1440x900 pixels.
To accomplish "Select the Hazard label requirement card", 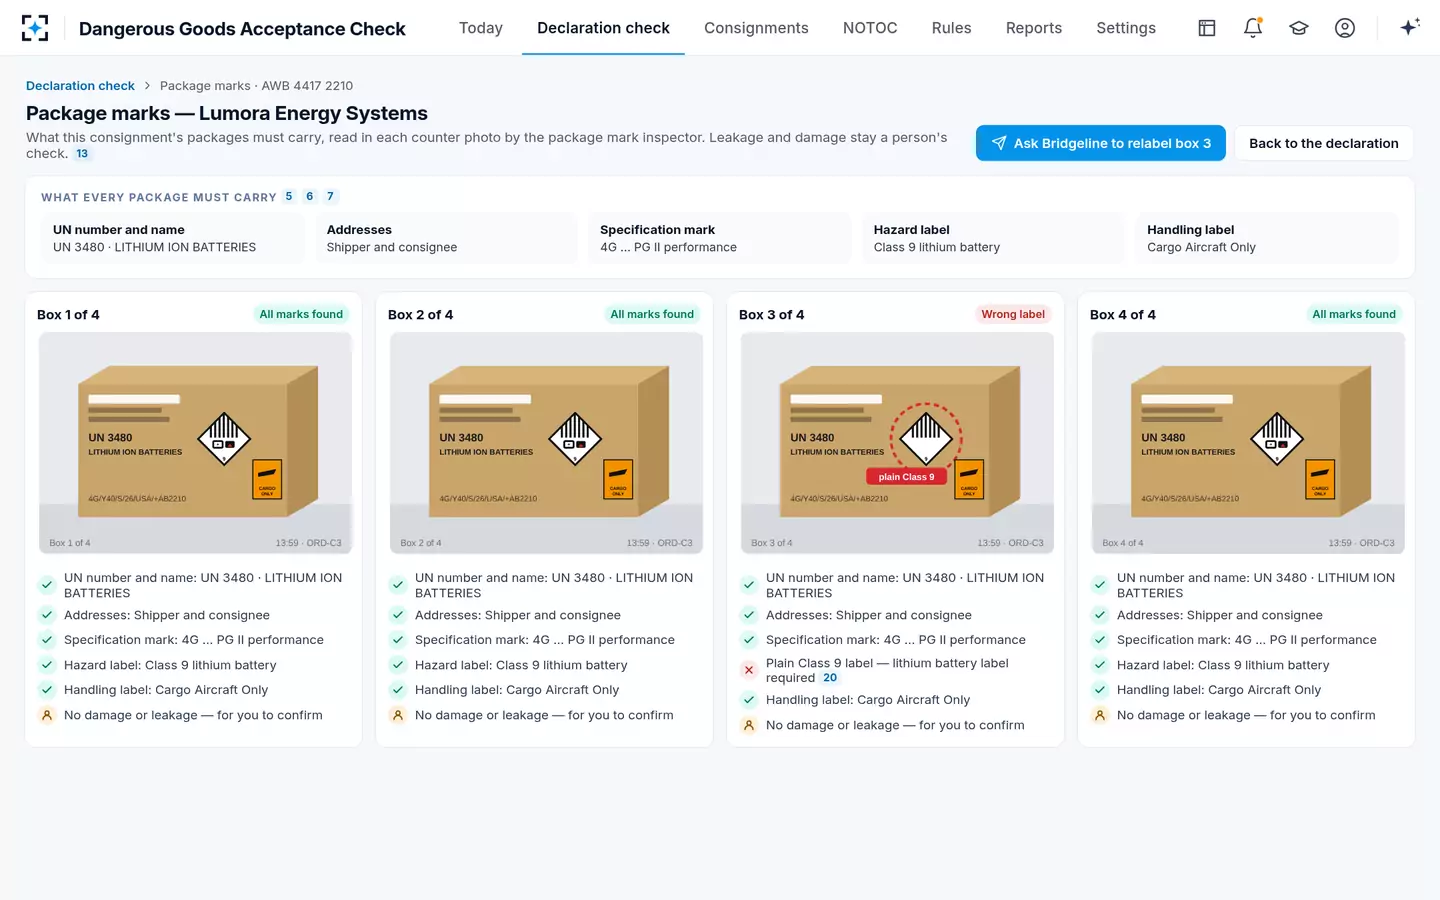I will (x=993, y=238).
